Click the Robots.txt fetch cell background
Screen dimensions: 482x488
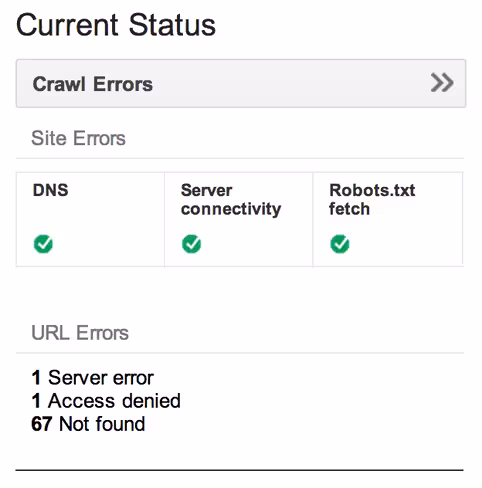tap(388, 219)
